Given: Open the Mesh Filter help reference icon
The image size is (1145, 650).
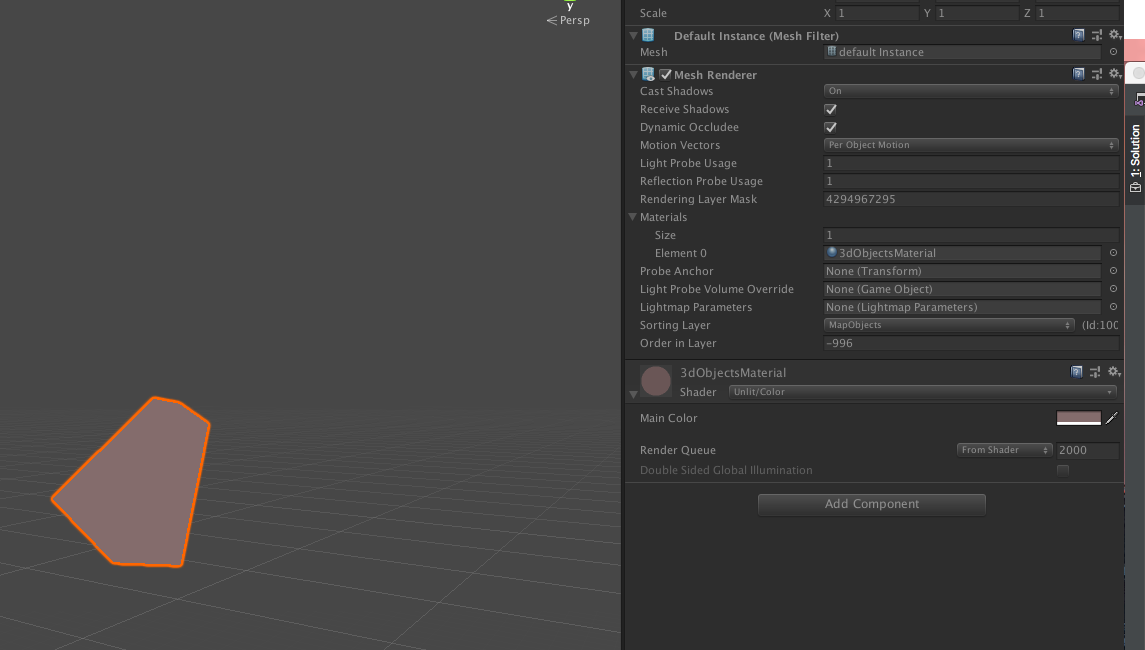Looking at the screenshot, I should tap(1078, 34).
